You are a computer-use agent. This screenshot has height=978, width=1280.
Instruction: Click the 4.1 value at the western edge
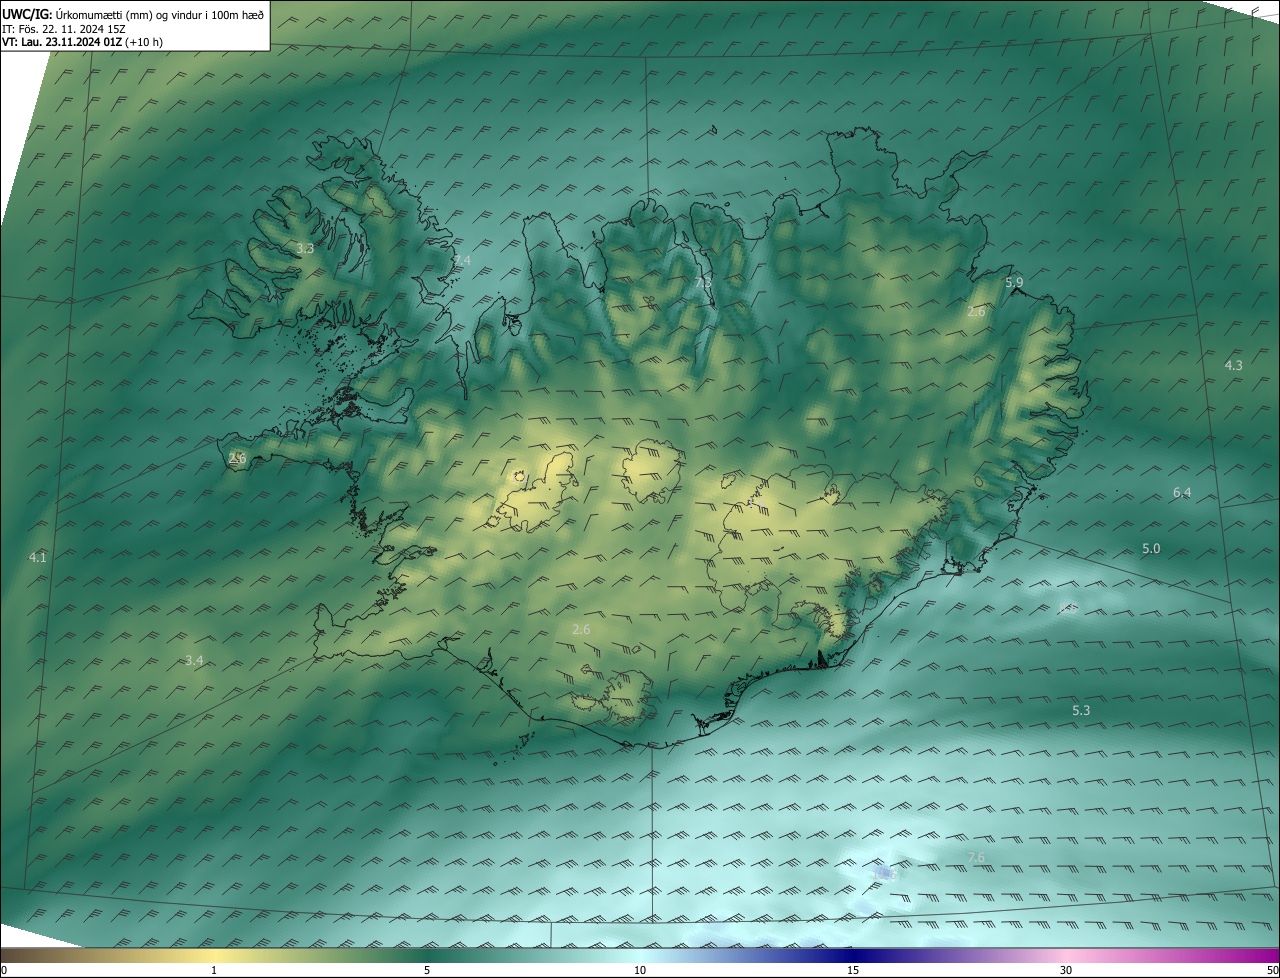38,557
